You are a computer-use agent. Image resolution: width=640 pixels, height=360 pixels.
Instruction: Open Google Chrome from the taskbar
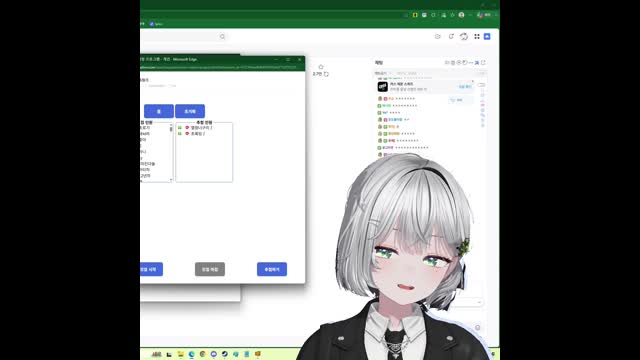coord(202,354)
